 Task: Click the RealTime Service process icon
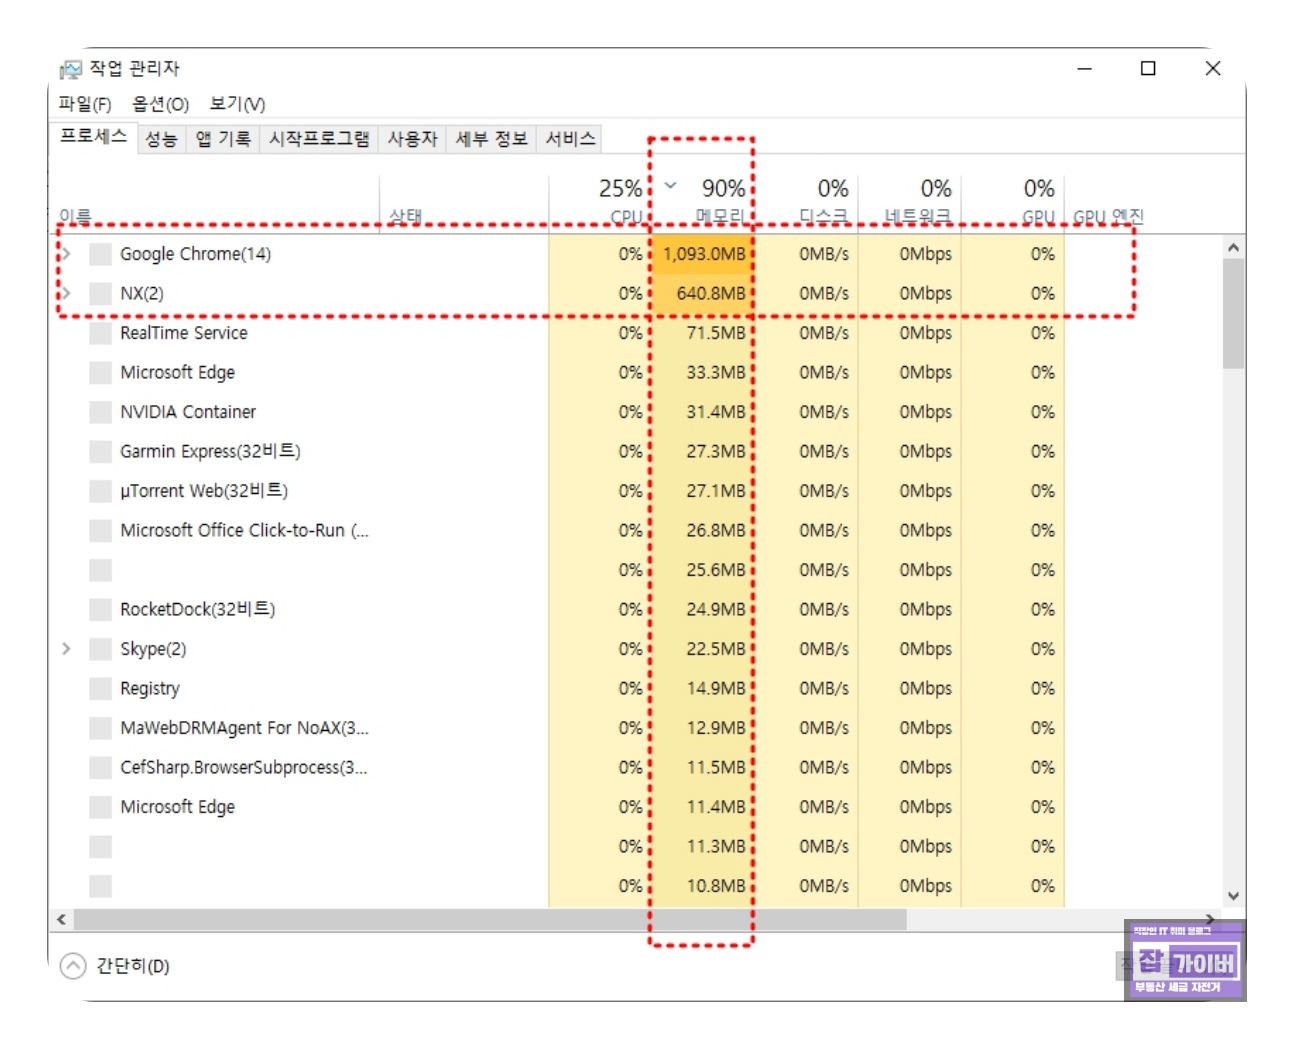tap(100, 333)
